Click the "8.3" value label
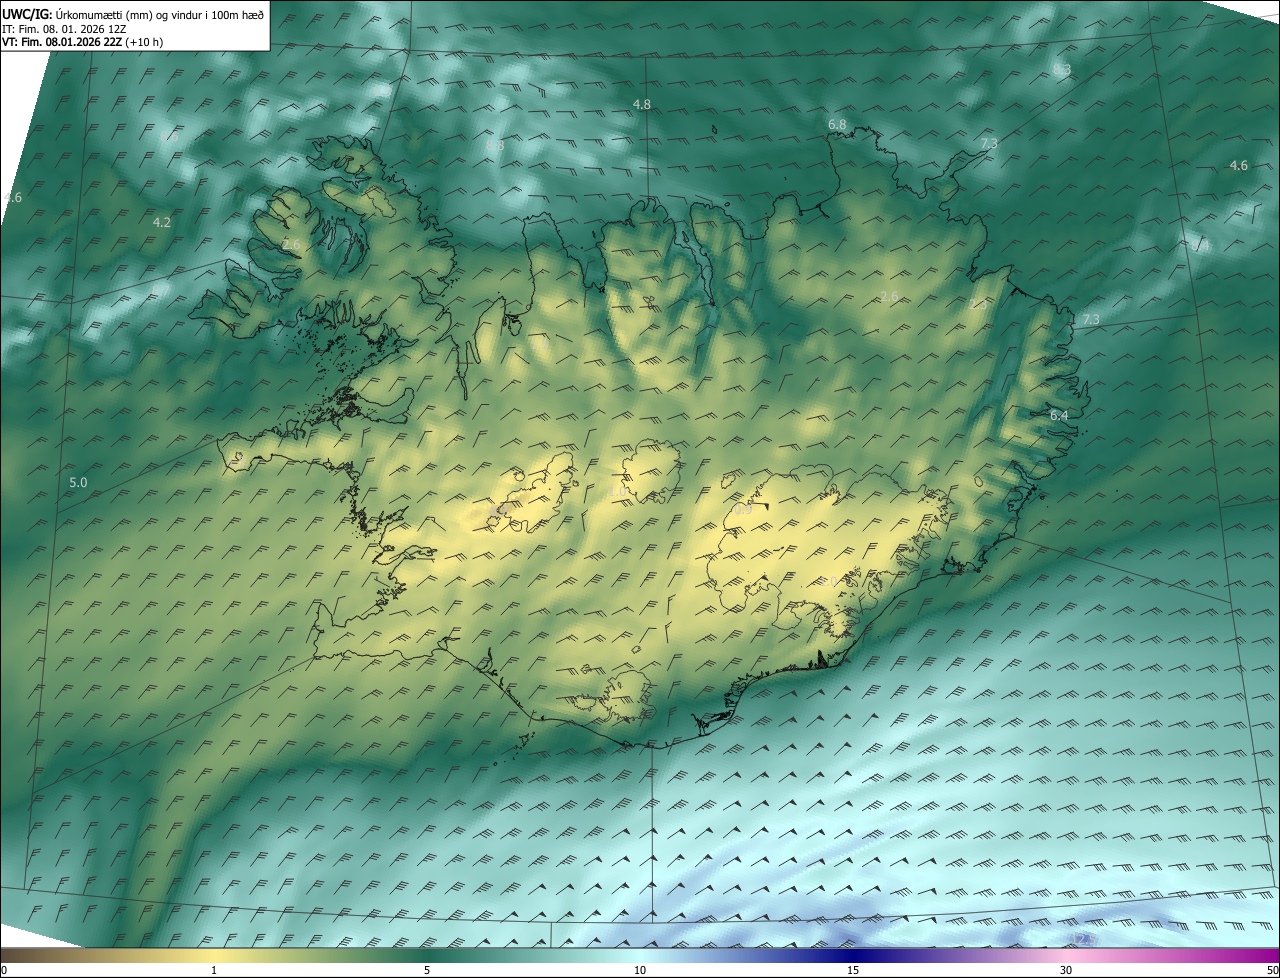1280x978 pixels. (1062, 69)
